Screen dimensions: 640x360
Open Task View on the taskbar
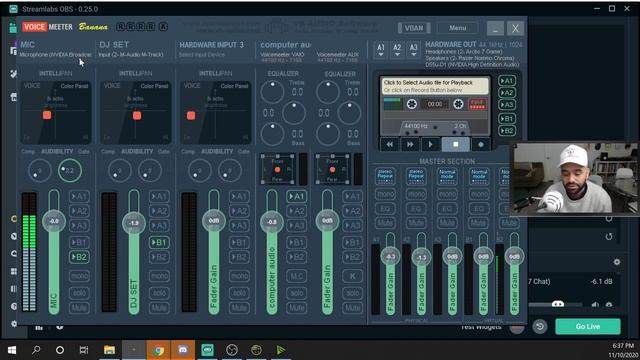(x=84, y=350)
